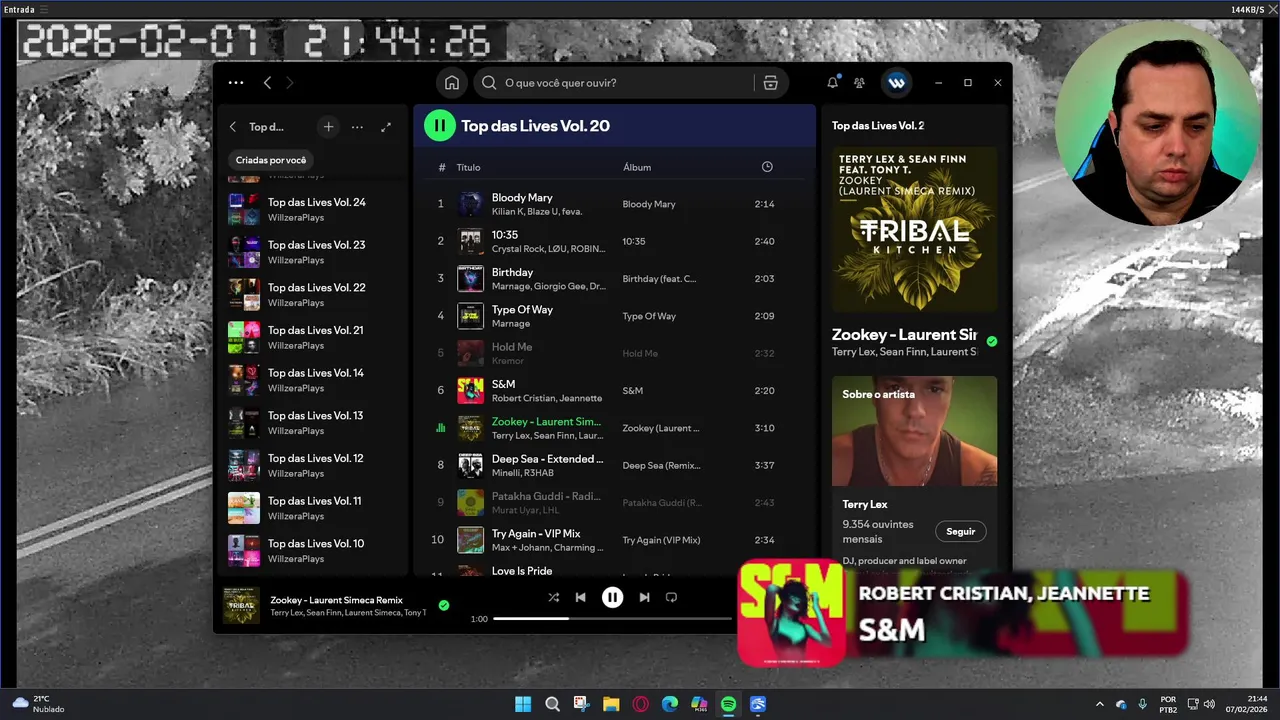
Task: Follow Terry Lex with Seguir button
Action: pyautogui.click(x=960, y=532)
